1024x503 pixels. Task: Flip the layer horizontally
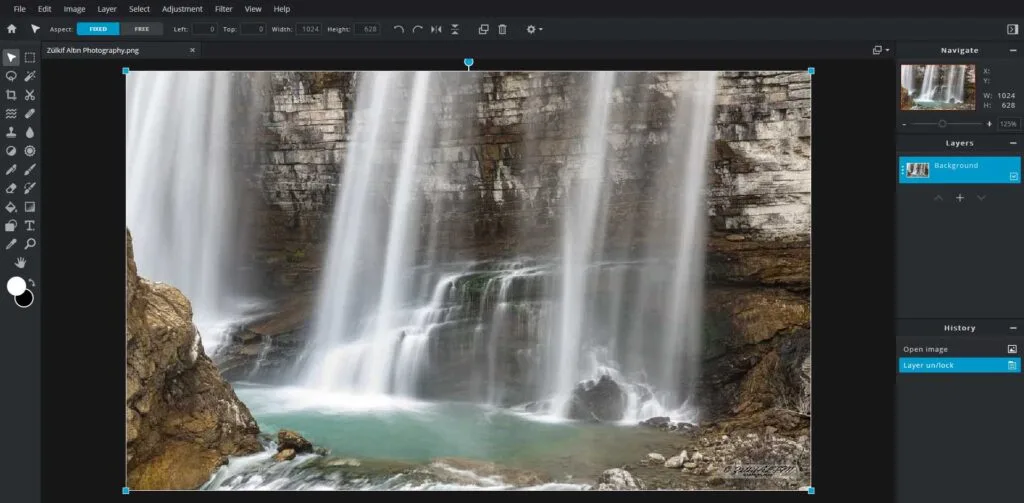click(436, 29)
